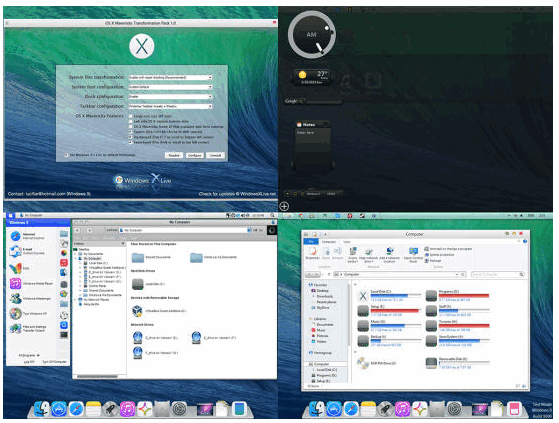Open Files and Settings Transfer Wizard
This screenshot has height=423, width=559.
click(x=29, y=328)
